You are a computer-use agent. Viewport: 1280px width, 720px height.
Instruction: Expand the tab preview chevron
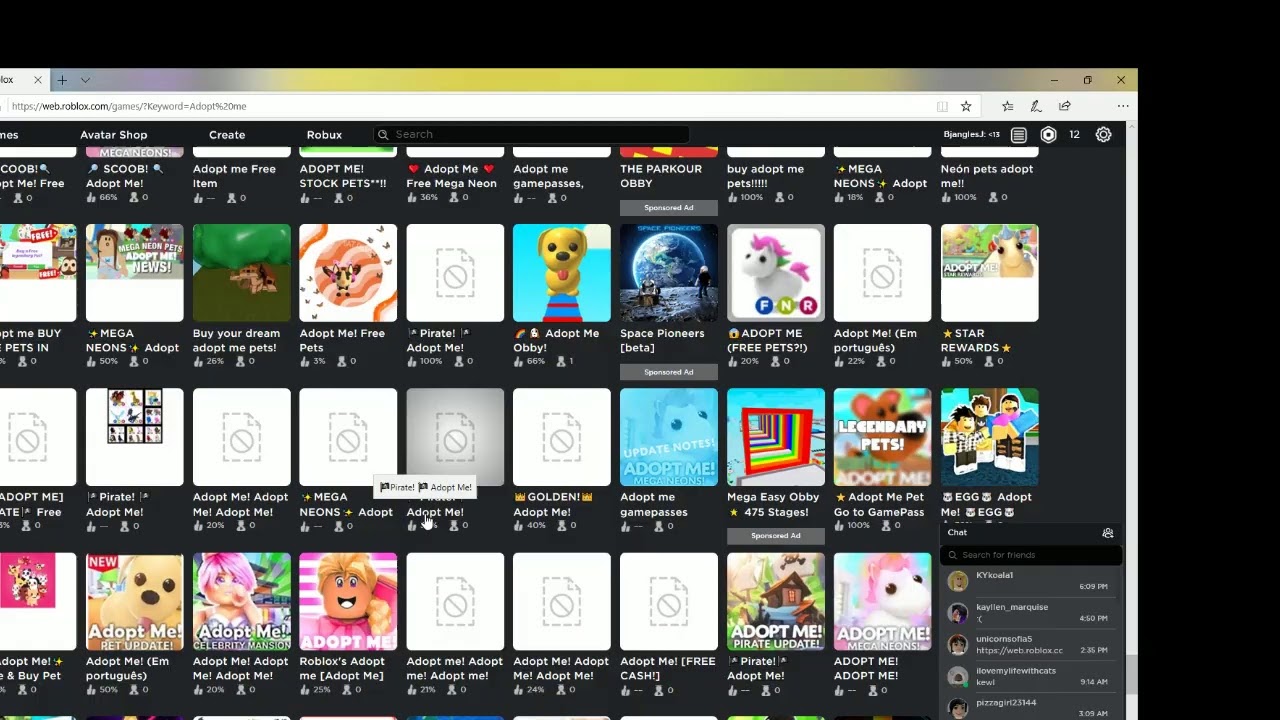tap(85, 80)
